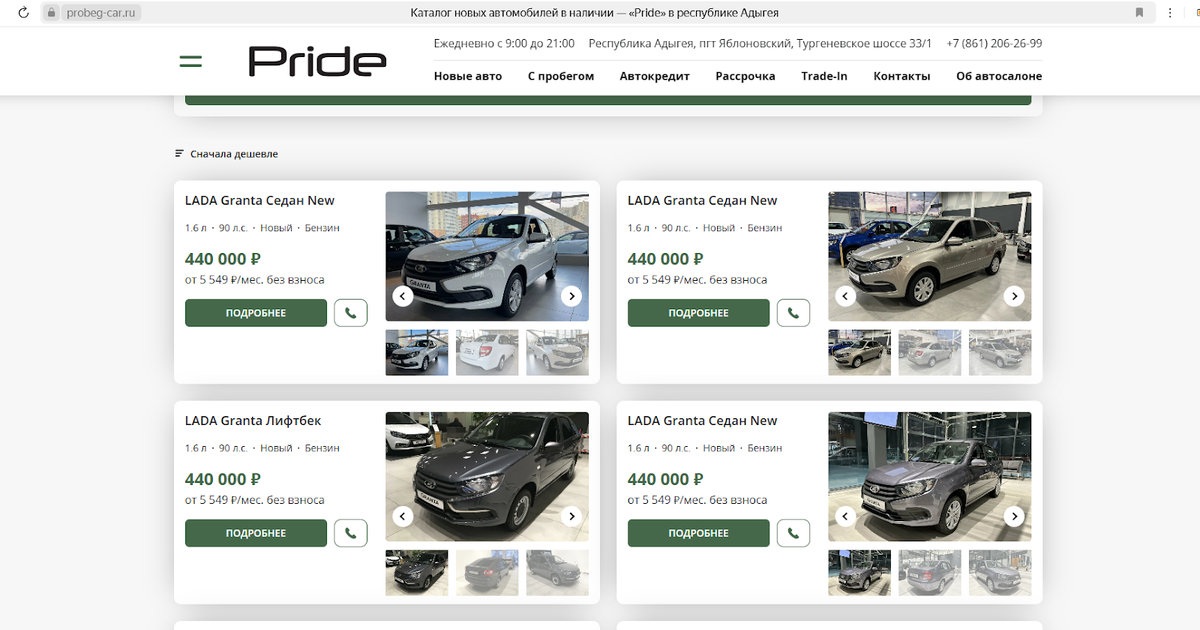
Task: Select Рассрочка in the navigation
Action: click(x=745, y=76)
